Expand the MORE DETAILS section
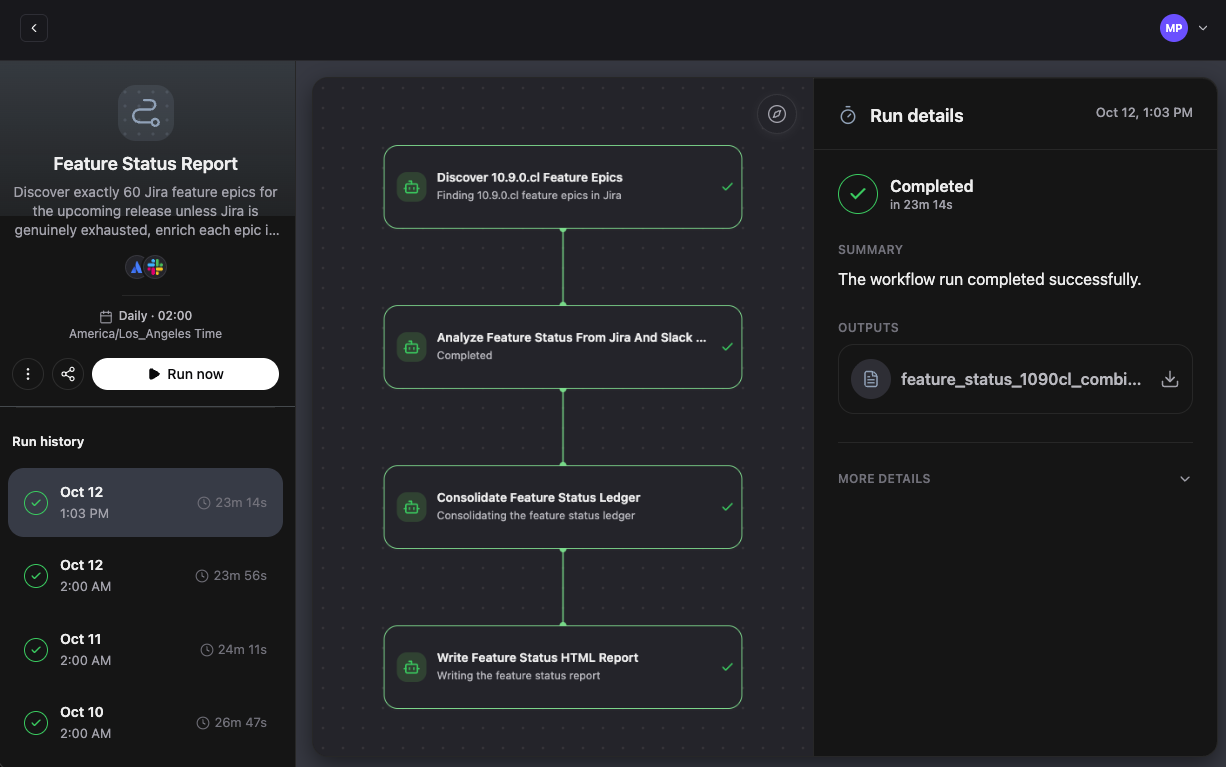This screenshot has width=1226, height=767. click(1015, 479)
